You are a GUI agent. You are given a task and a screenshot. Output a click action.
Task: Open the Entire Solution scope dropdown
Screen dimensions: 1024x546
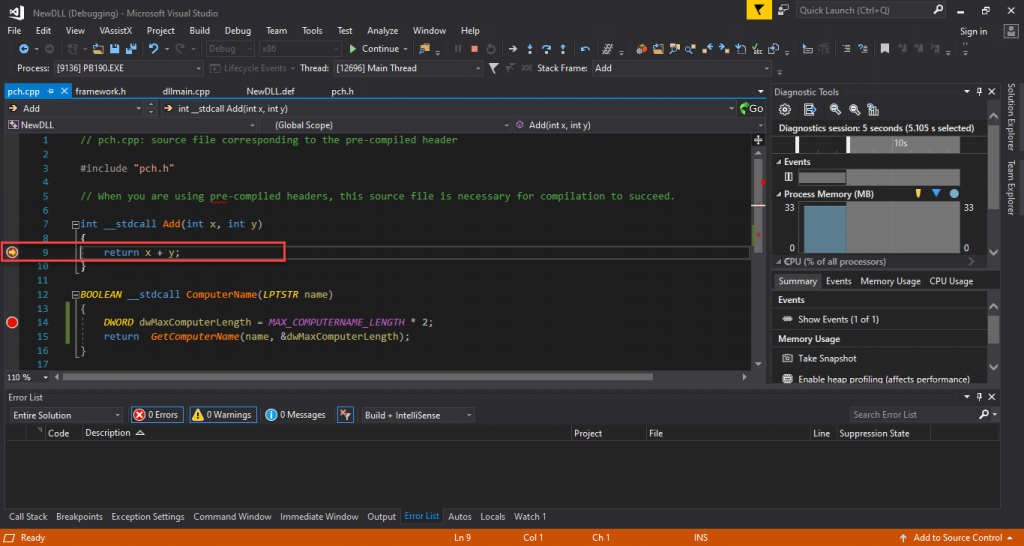64,415
